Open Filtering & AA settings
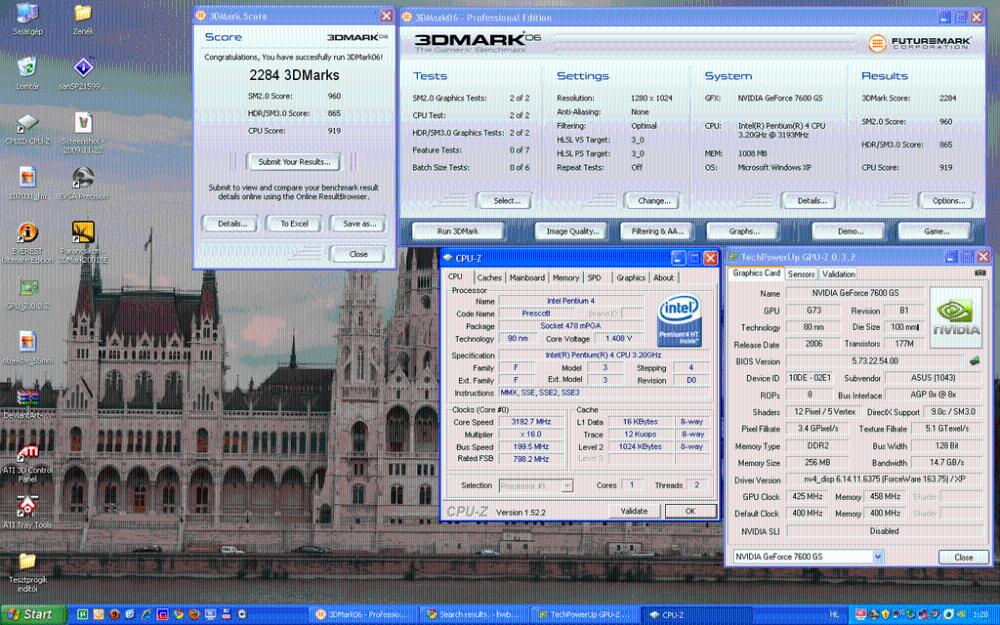This screenshot has width=1000, height=625. [657, 231]
